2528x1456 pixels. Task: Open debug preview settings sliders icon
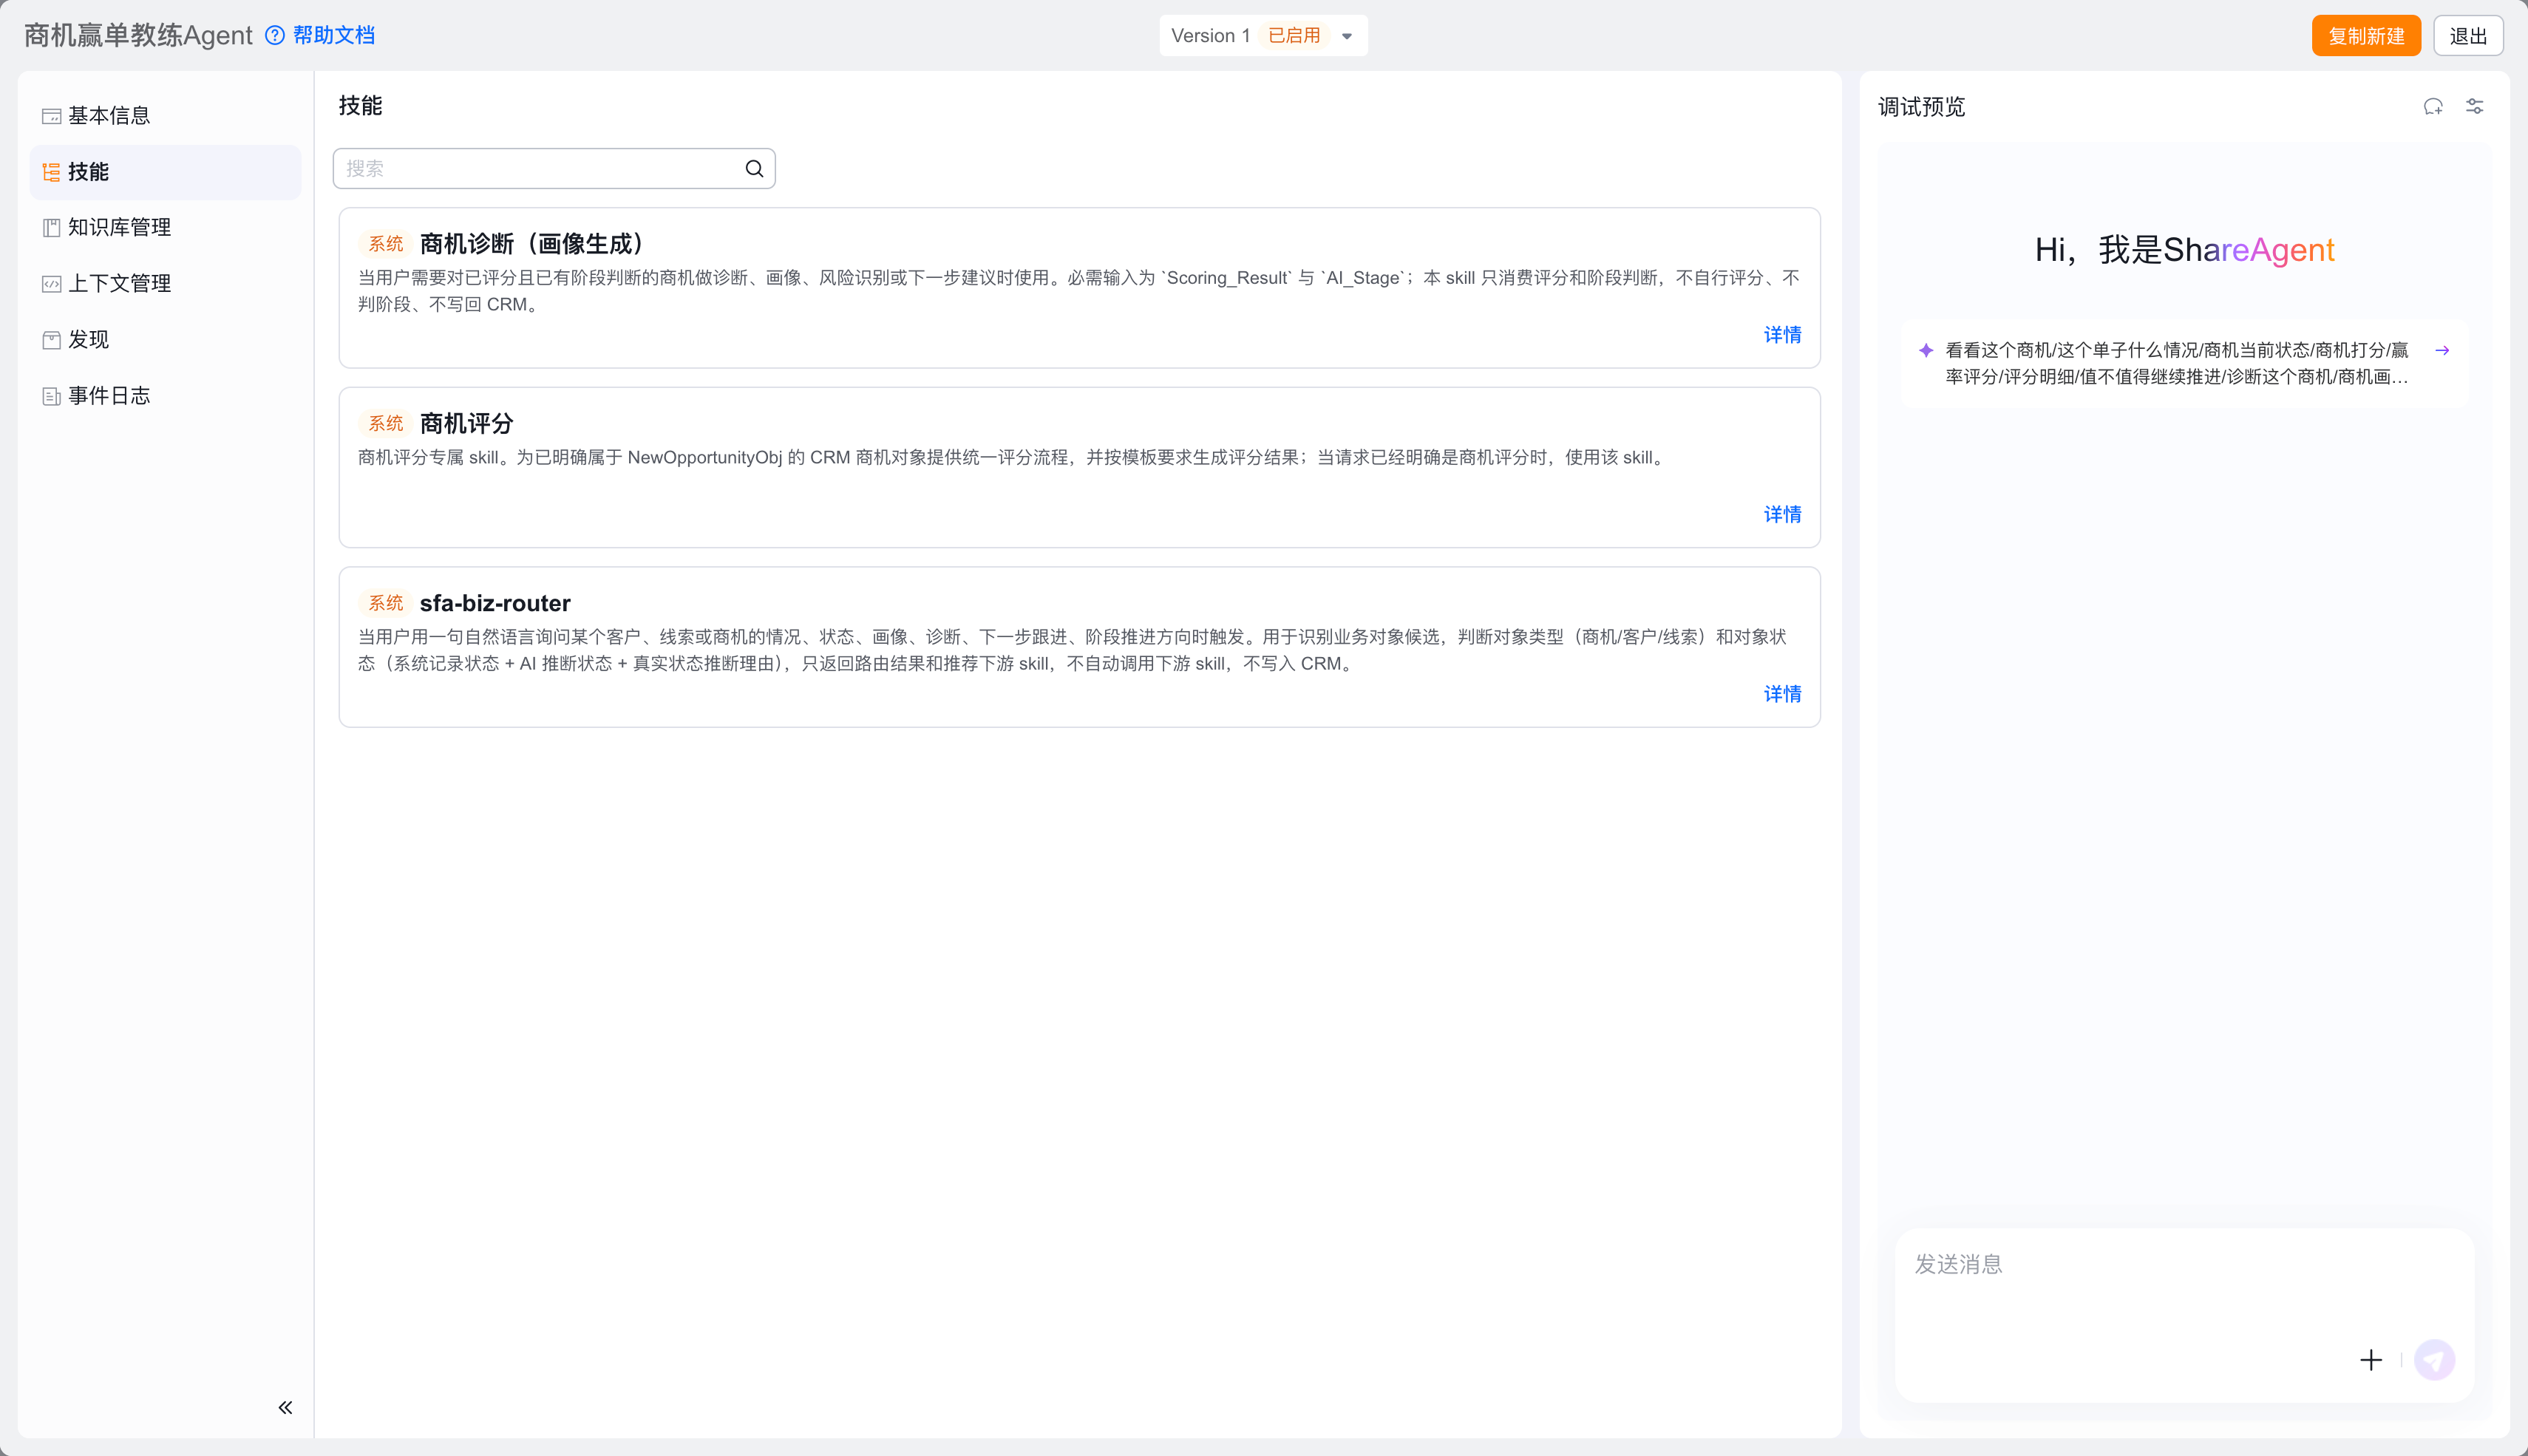pos(2475,107)
